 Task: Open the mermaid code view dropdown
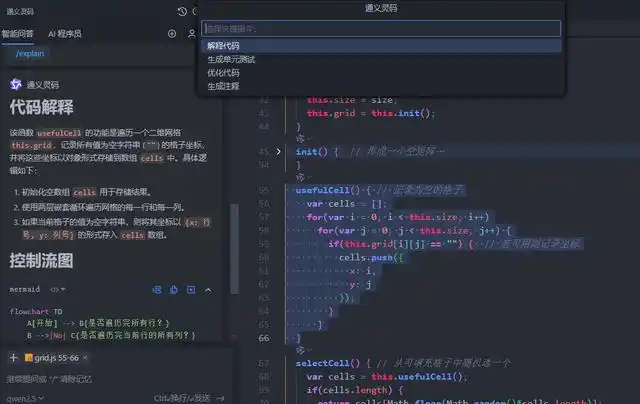click(58, 289)
